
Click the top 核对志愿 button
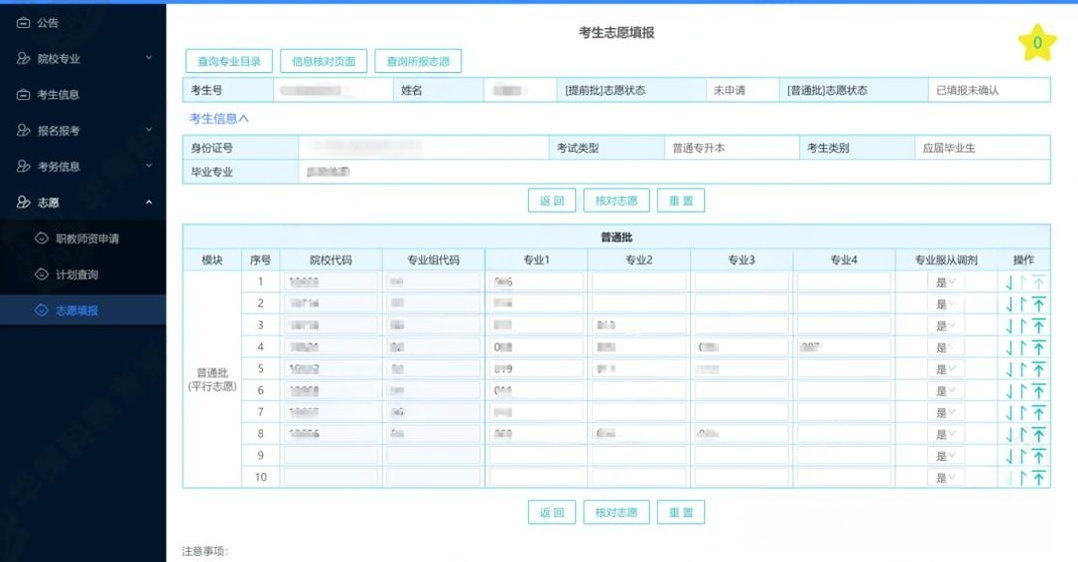coord(616,201)
